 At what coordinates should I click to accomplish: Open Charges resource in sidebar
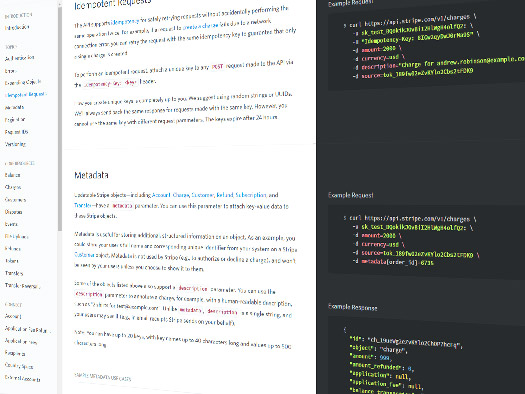13,187
